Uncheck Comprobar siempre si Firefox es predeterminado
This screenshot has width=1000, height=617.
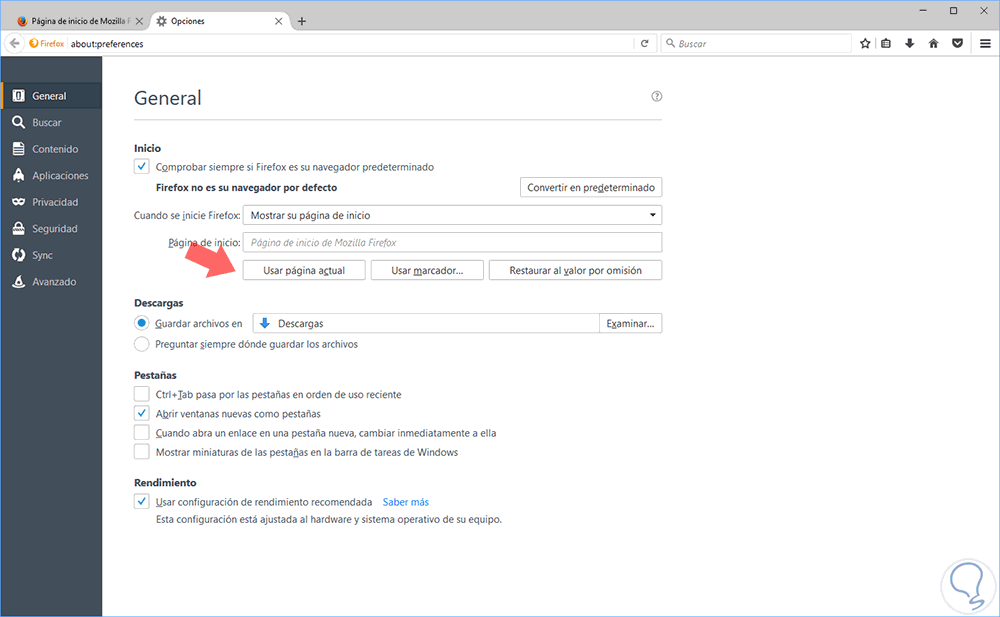pos(142,167)
